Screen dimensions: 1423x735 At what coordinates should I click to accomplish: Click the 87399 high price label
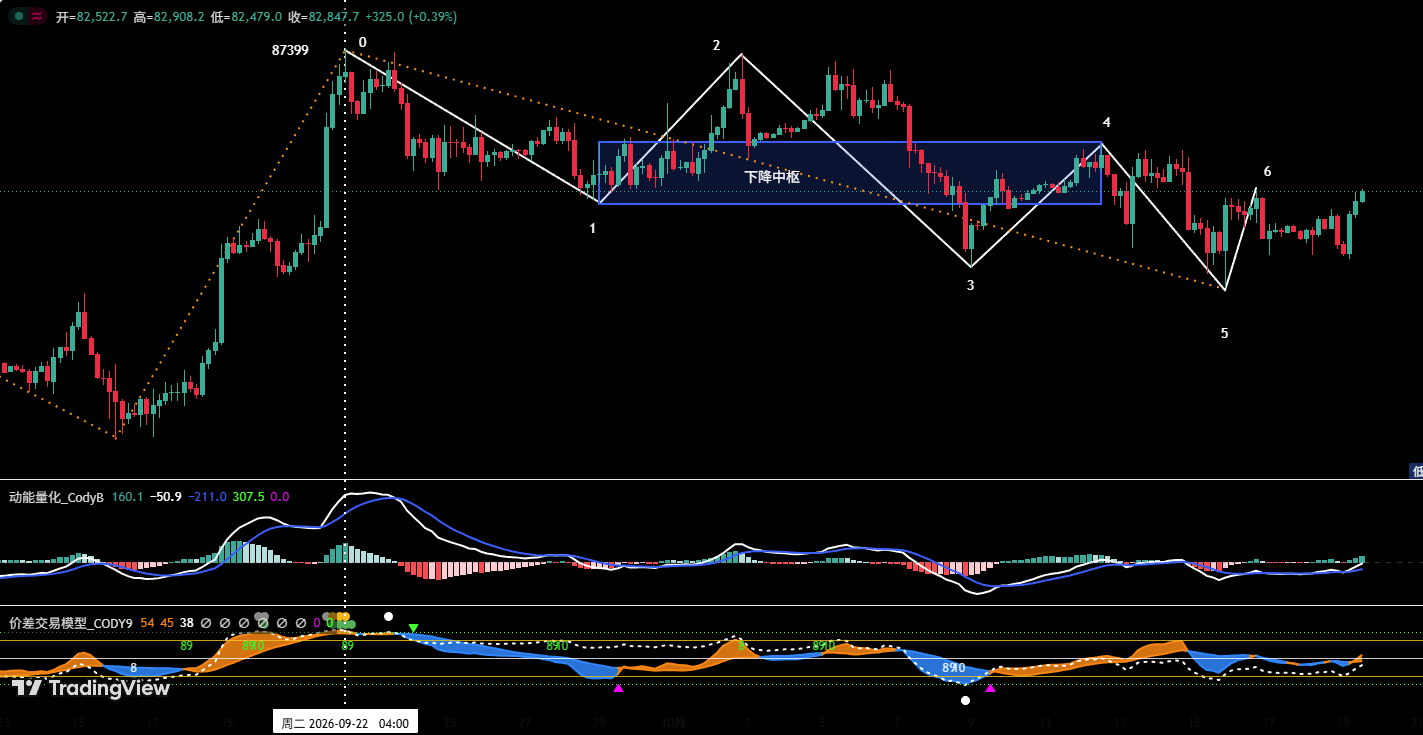[290, 50]
